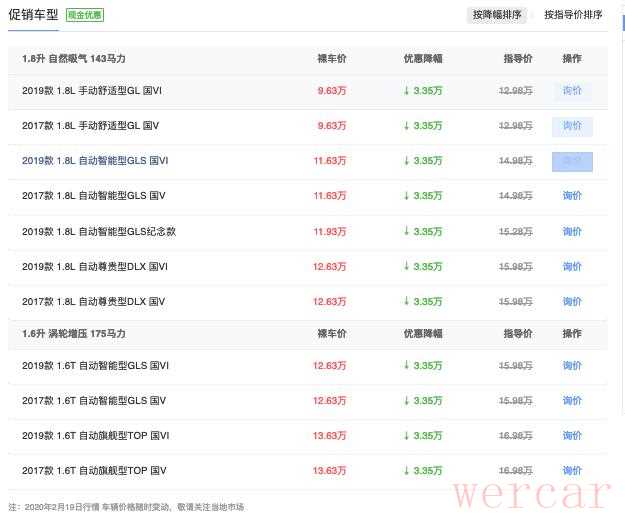This screenshot has height=521, width=625.
Task: Click 询价 for 2017款 1.6T 自动旗舰型TOP 国V
Action: click(x=572, y=471)
